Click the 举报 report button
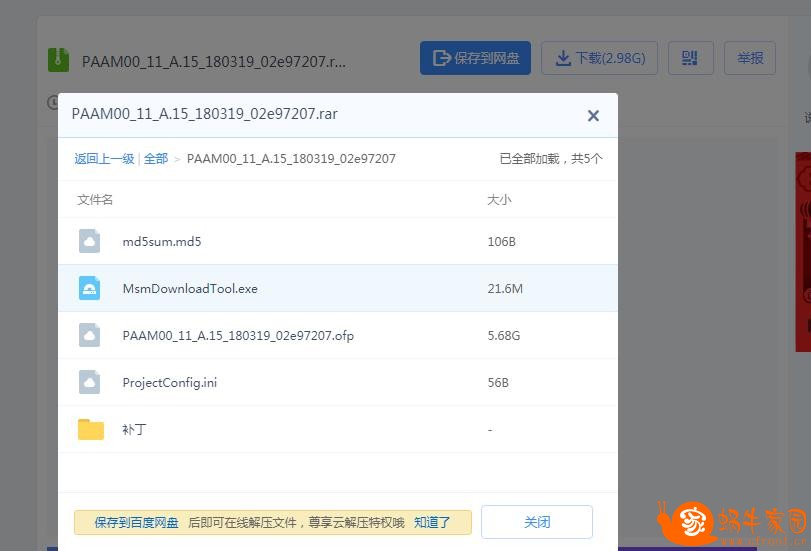The image size is (811, 551). (x=750, y=58)
